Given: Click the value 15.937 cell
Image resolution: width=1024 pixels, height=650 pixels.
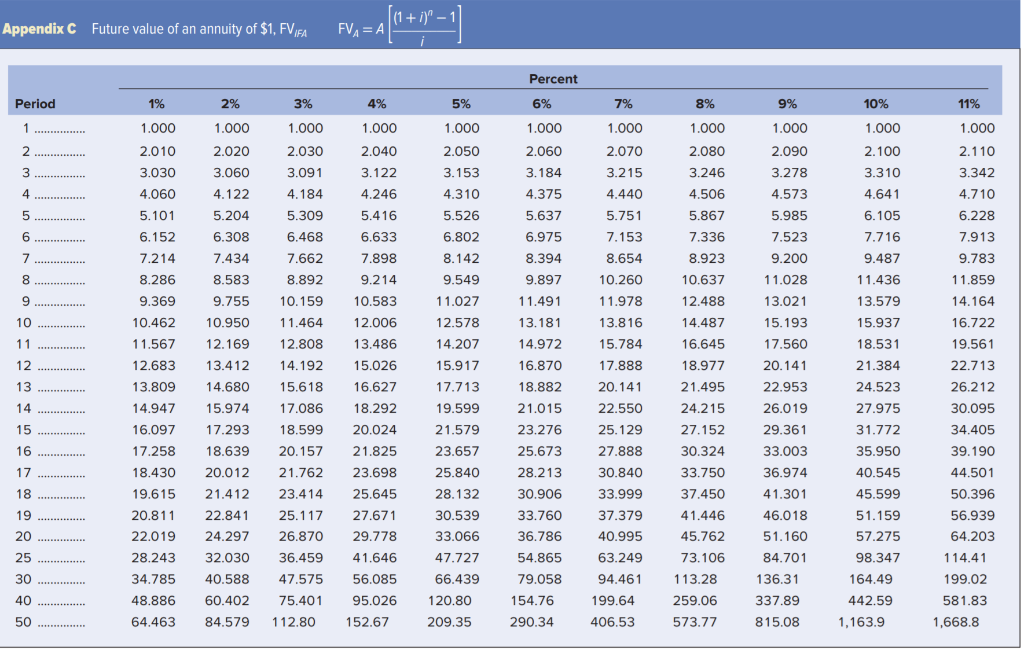Looking at the screenshot, I should coord(878,323).
